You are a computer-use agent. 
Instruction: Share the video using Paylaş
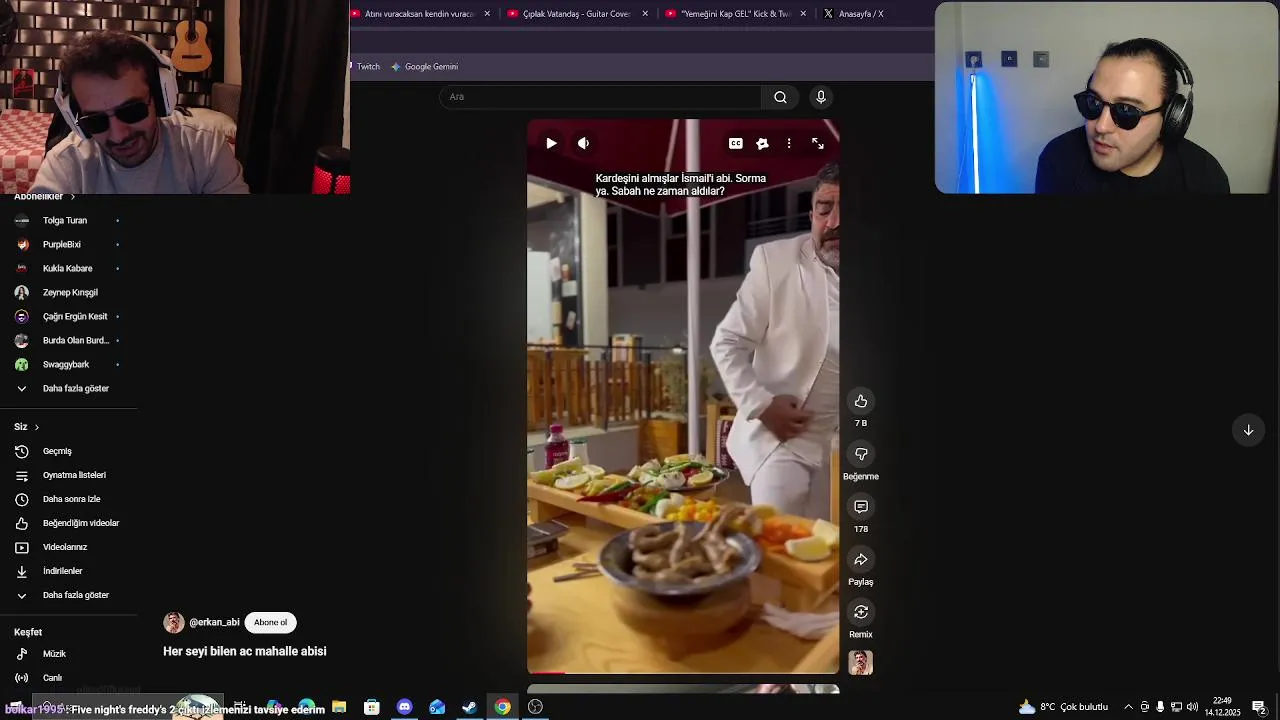[861, 559]
